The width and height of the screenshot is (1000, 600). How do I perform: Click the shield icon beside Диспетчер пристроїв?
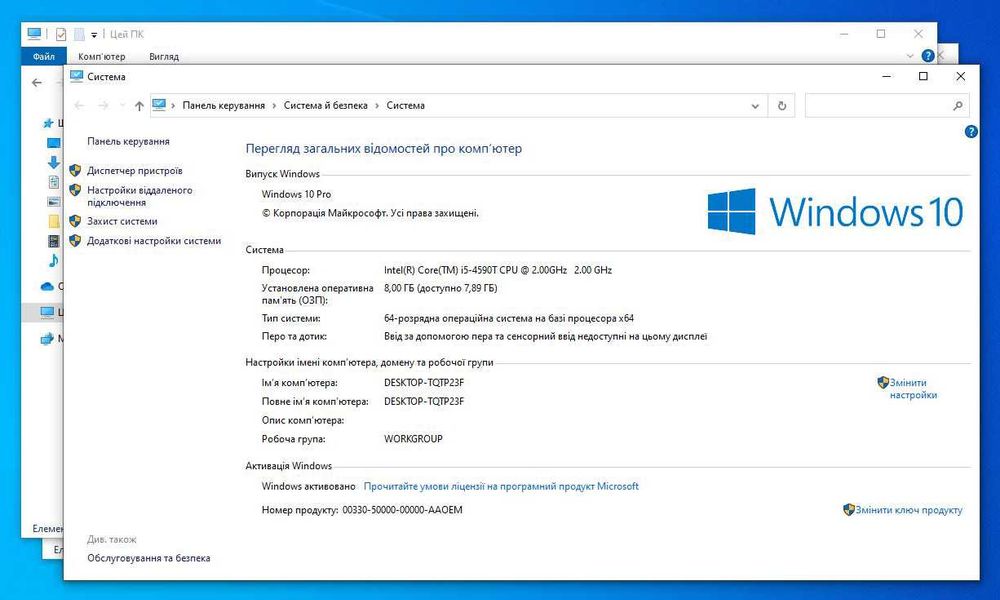pyautogui.click(x=75, y=170)
